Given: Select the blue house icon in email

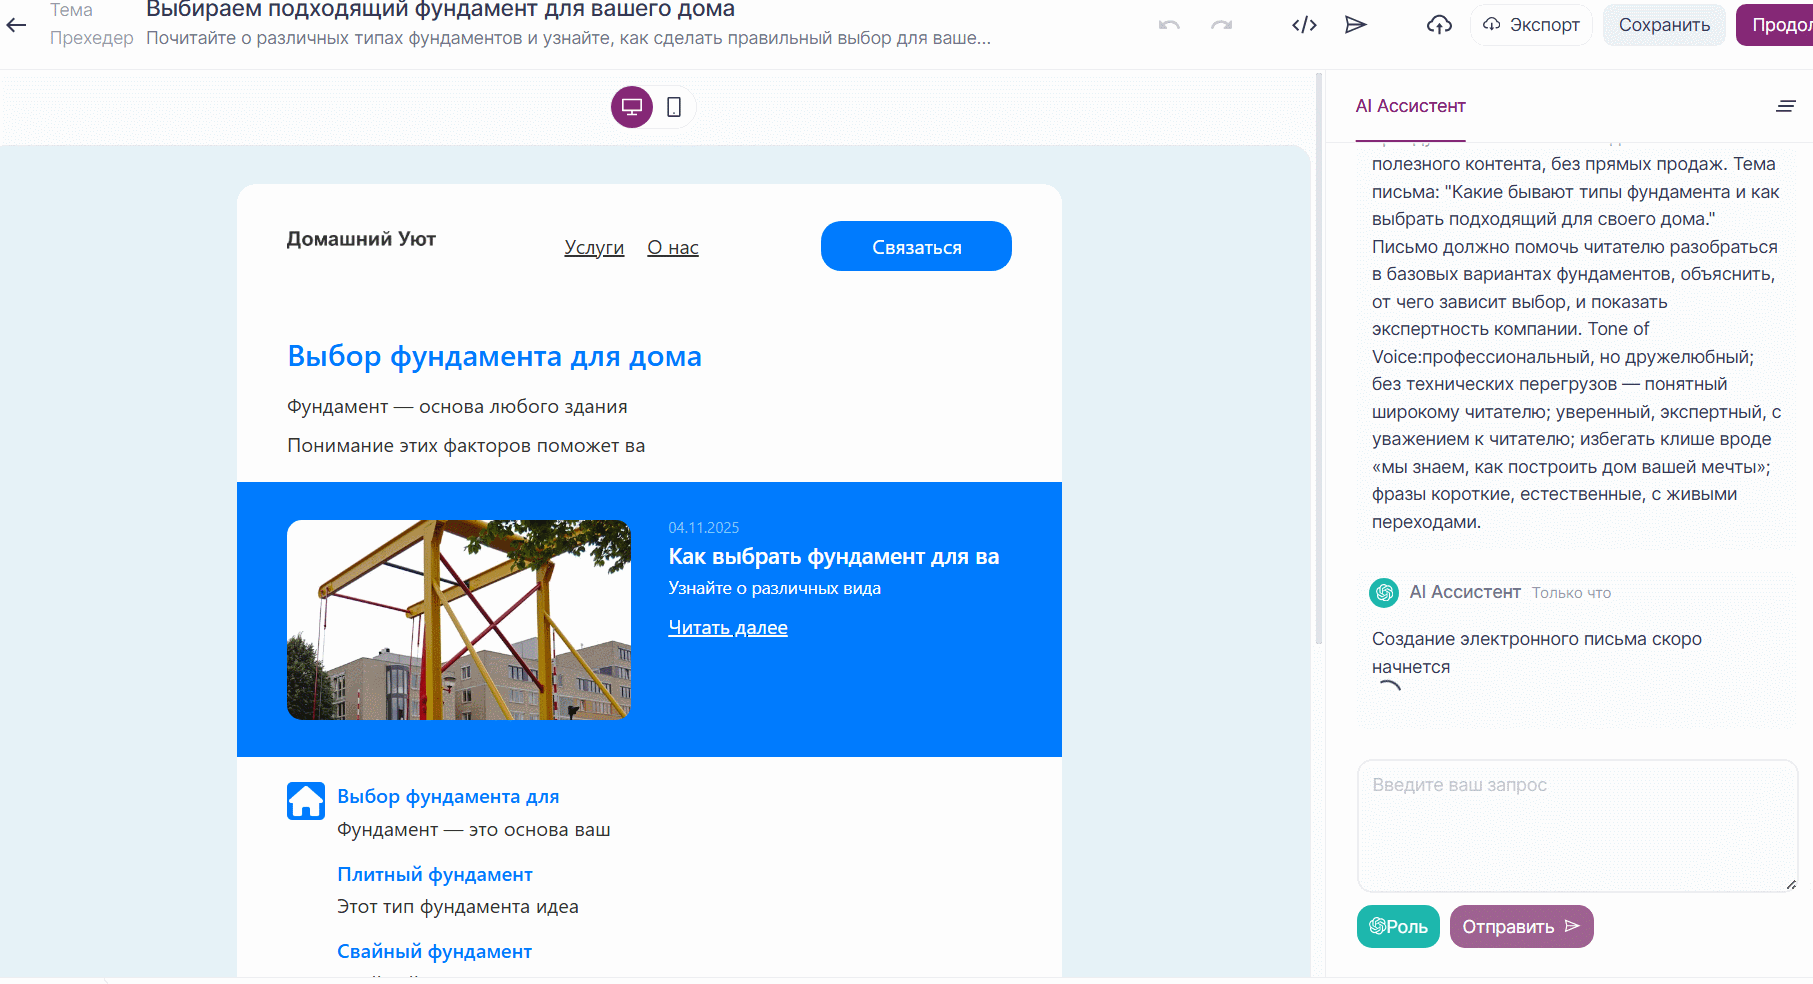Looking at the screenshot, I should [x=306, y=801].
